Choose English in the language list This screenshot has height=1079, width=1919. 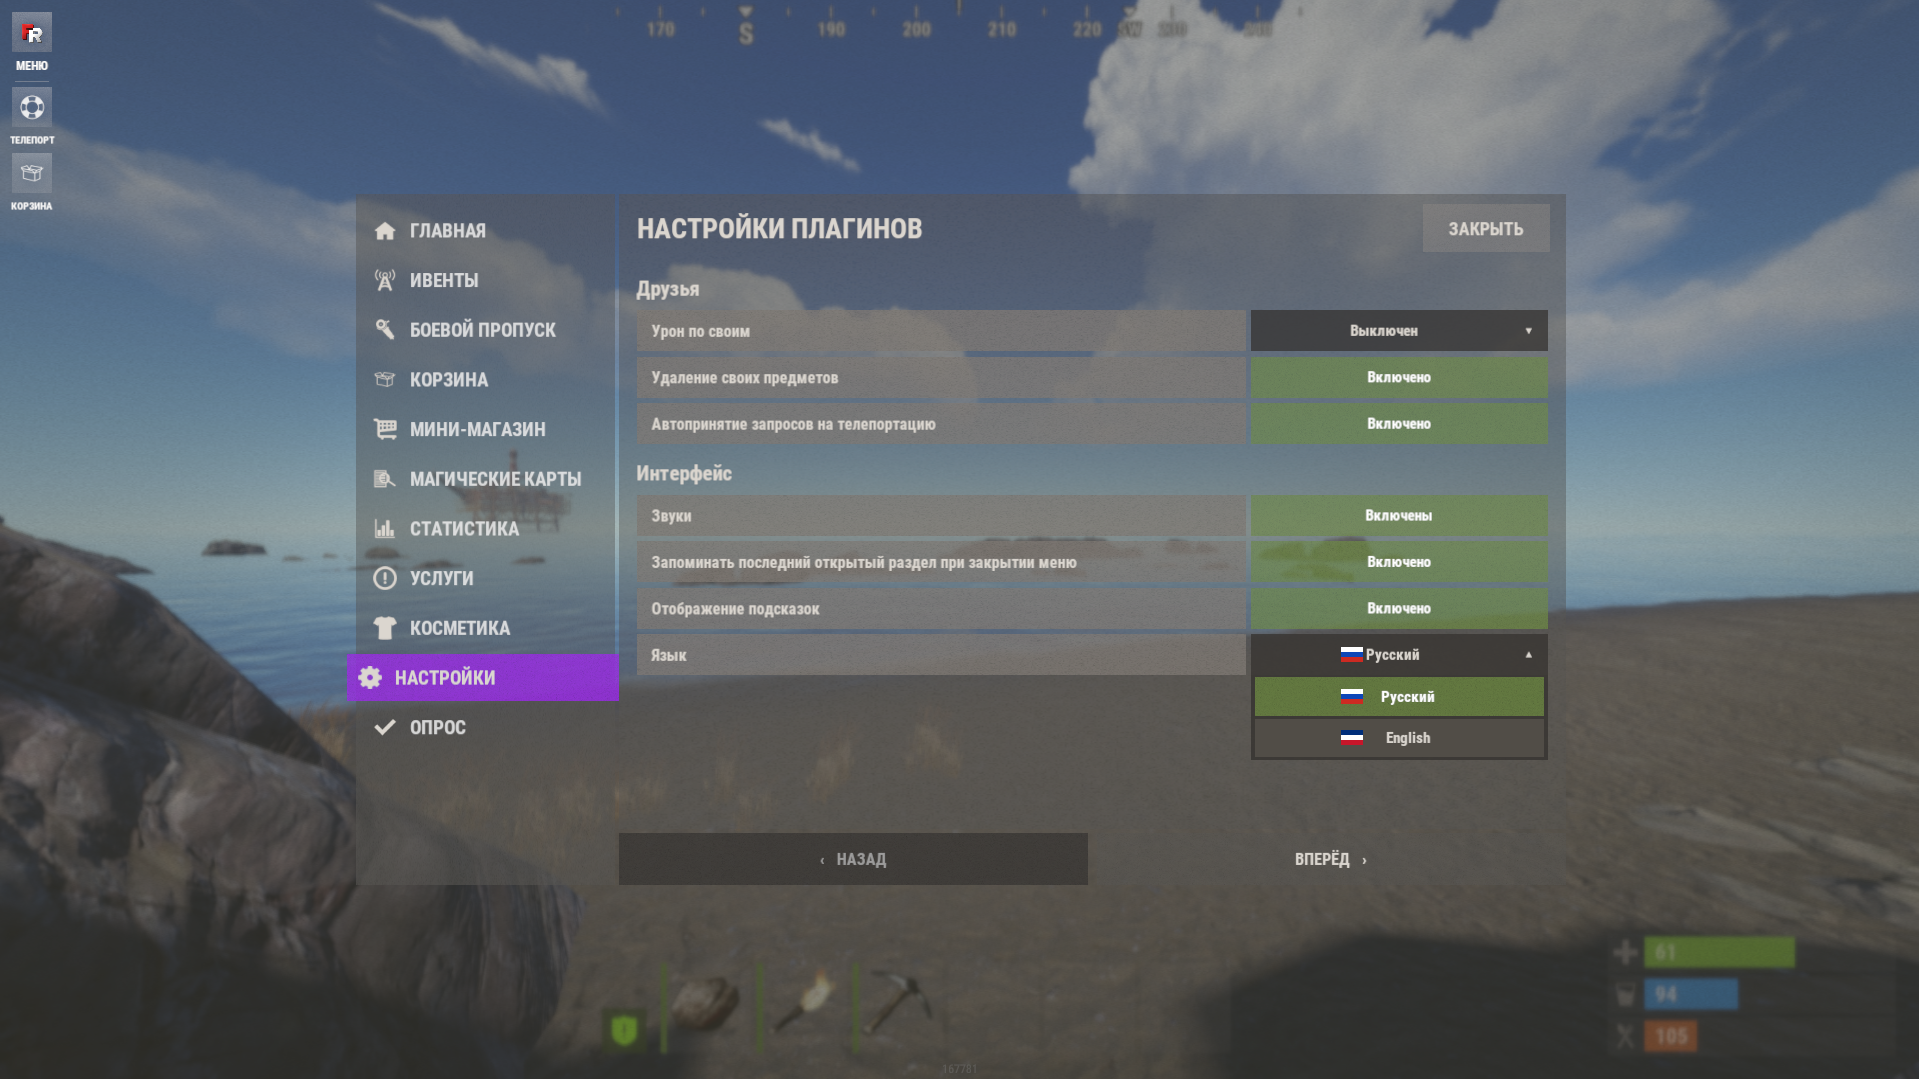click(x=1399, y=738)
